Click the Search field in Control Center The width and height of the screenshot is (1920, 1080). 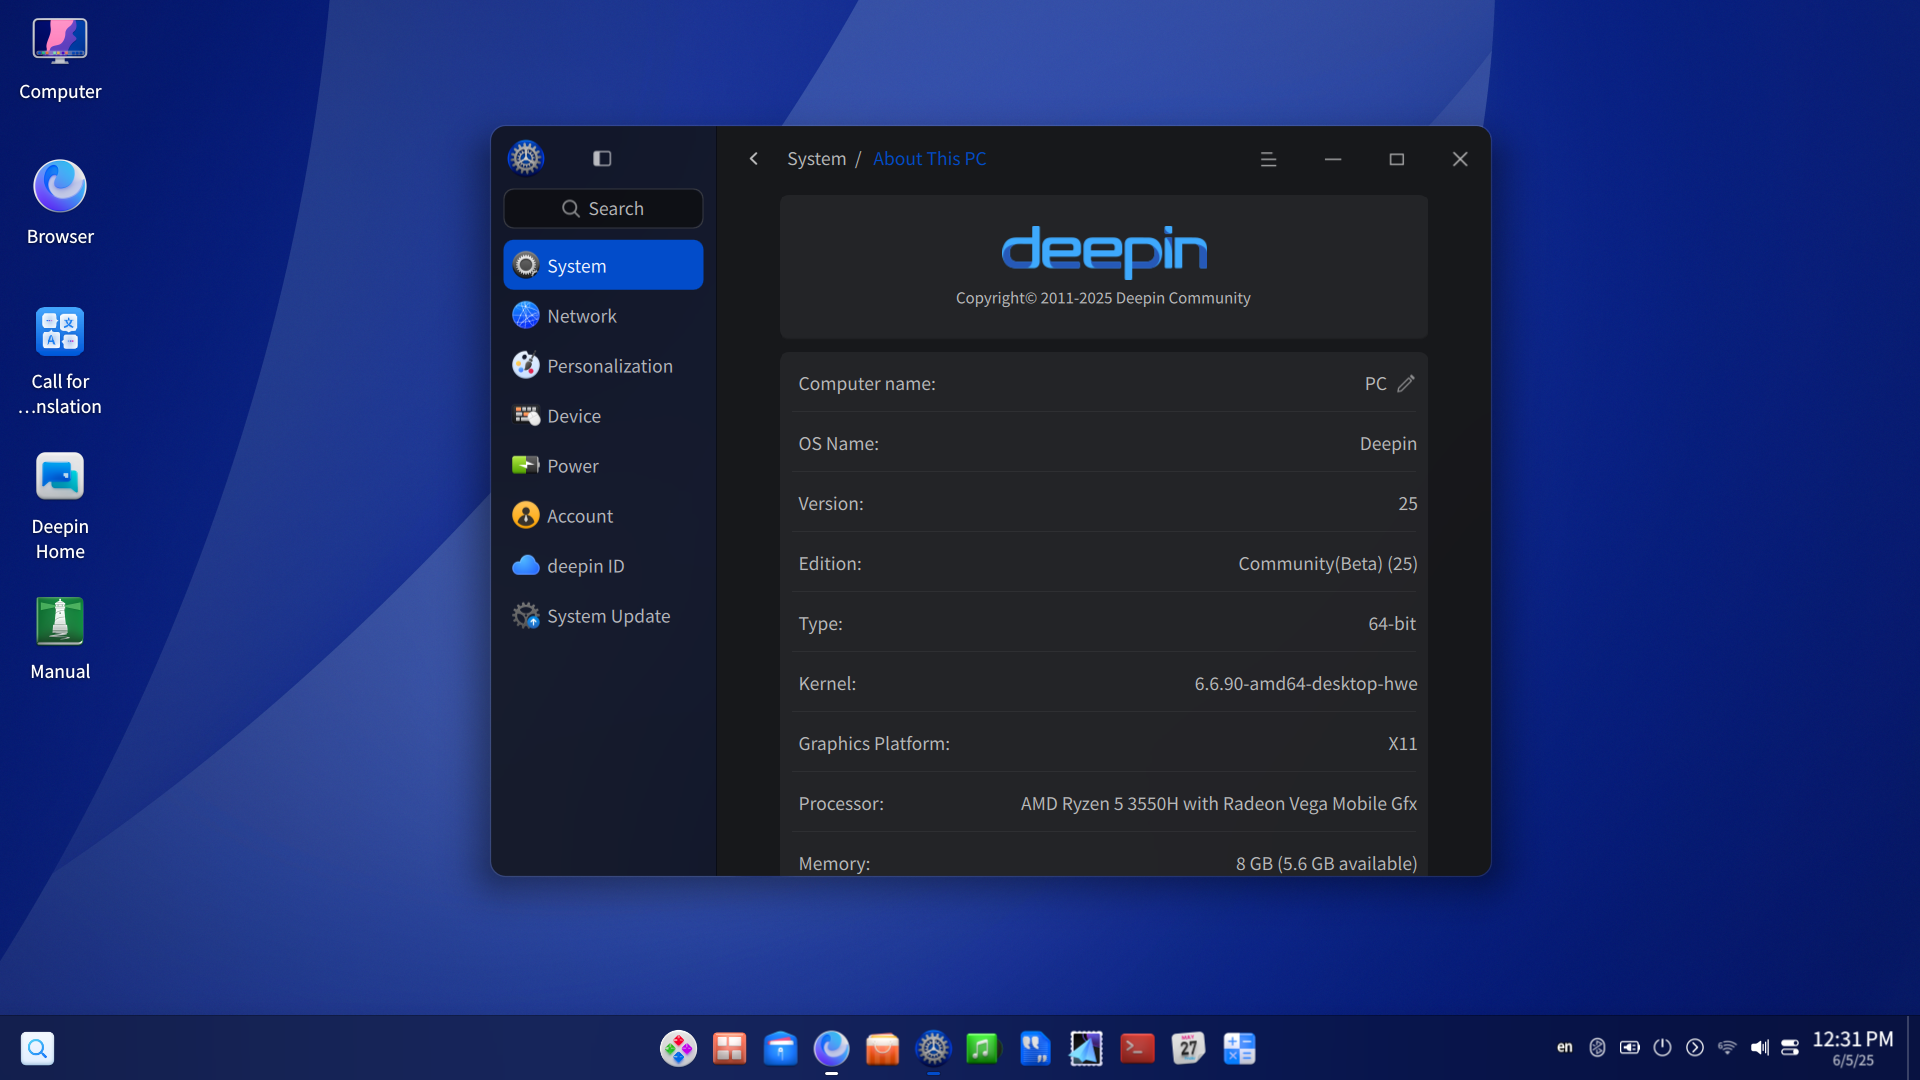[603, 209]
